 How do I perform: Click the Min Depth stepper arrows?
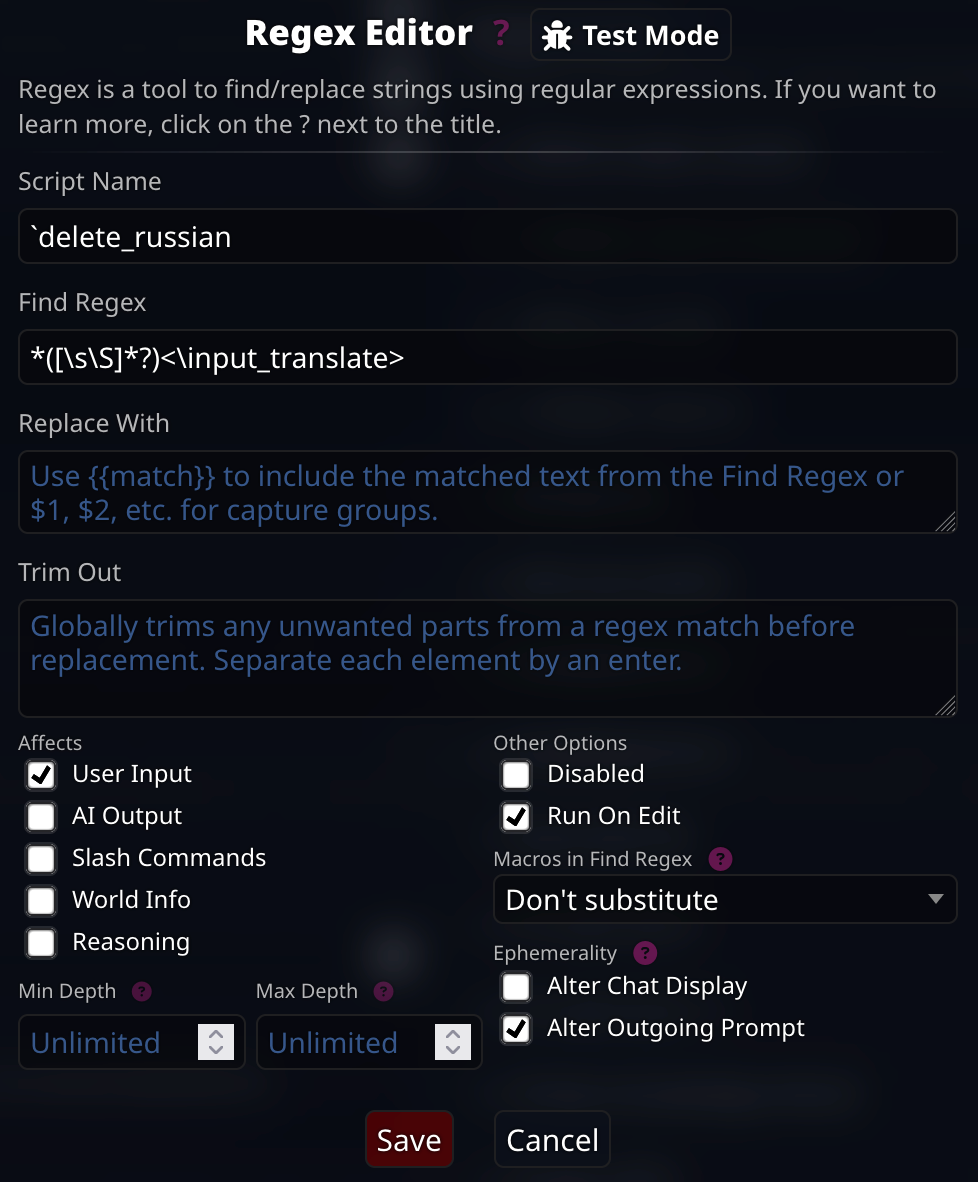point(216,1042)
